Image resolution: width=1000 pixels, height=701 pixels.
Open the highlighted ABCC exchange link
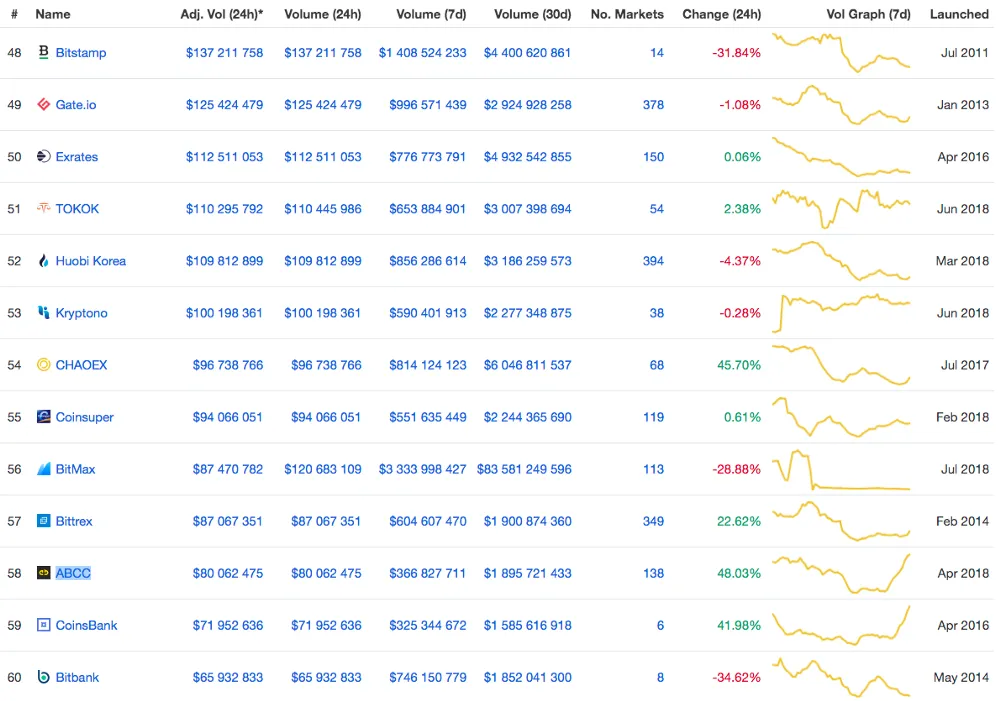coord(73,573)
